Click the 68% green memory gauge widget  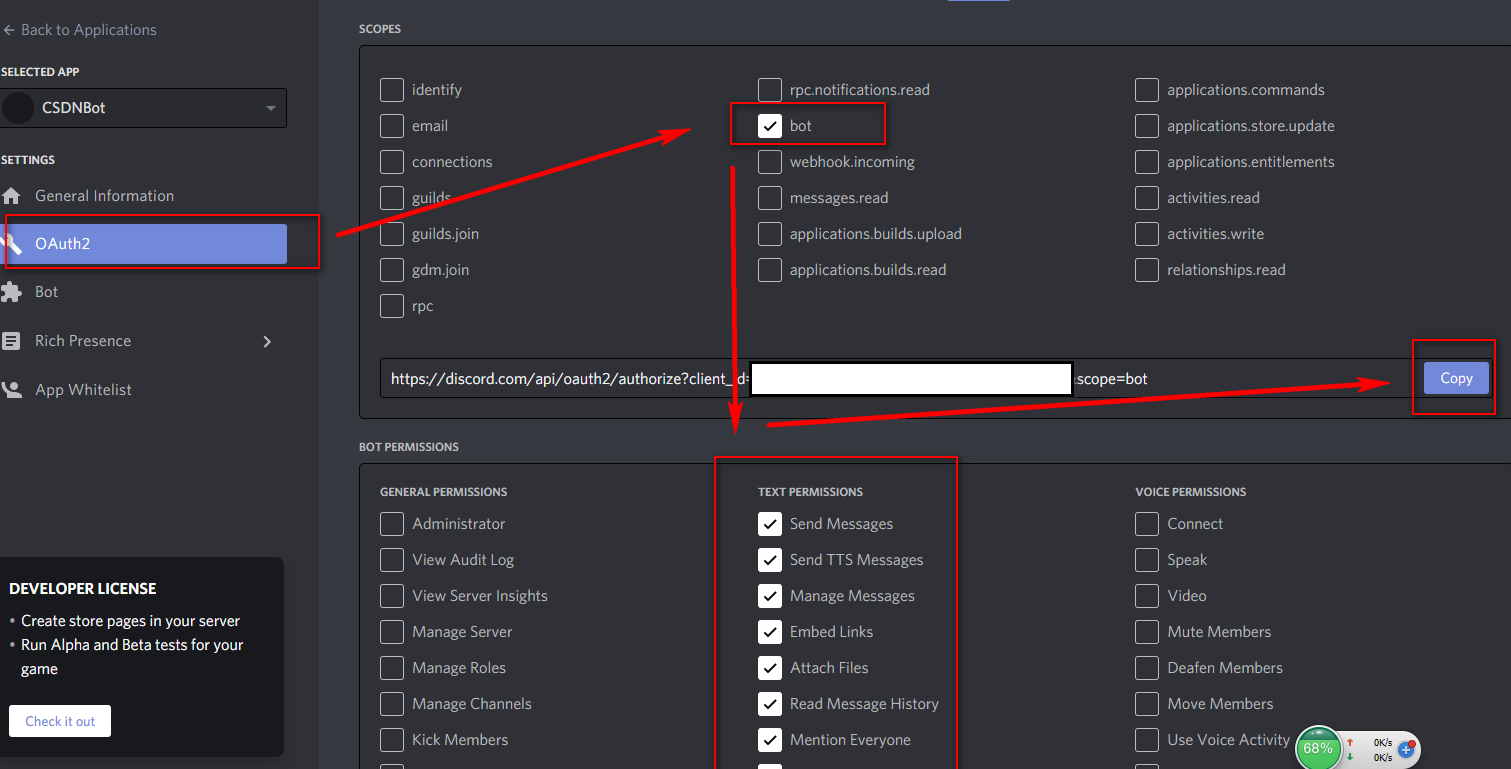tap(1318, 748)
